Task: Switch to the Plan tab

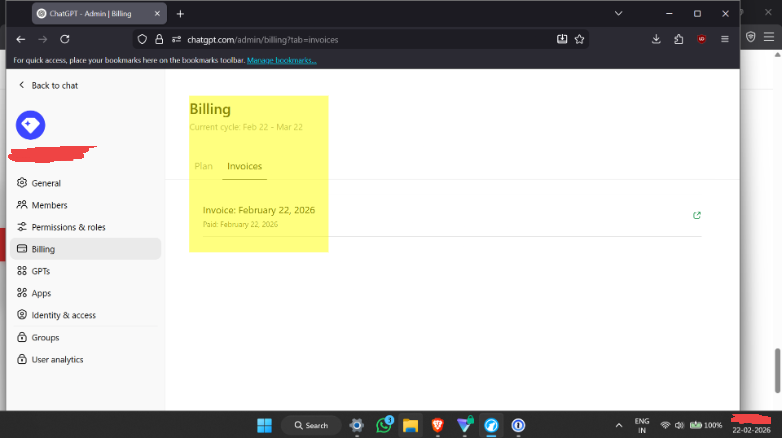Action: pyautogui.click(x=203, y=166)
